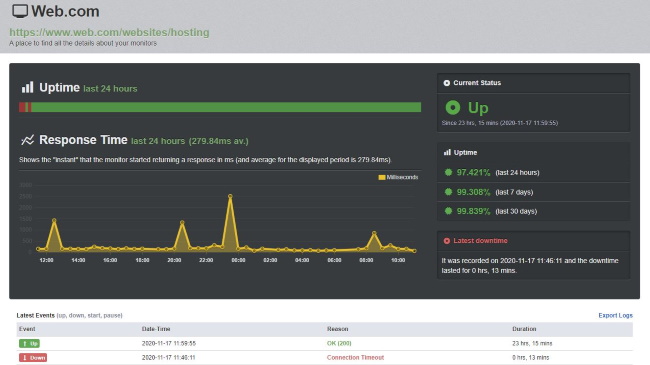Image resolution: width=650 pixels, height=365 pixels.
Task: Select duration 23 hrs, 15 mins cell
Action: (x=532, y=343)
